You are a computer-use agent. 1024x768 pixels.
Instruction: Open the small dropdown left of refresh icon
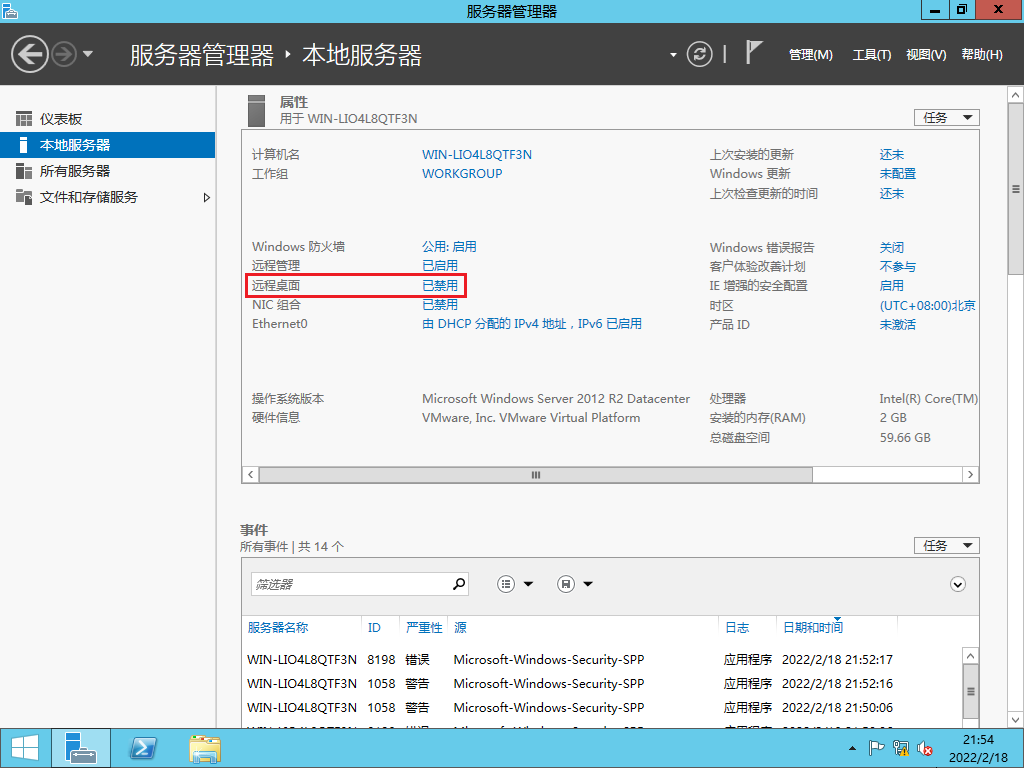pos(673,55)
